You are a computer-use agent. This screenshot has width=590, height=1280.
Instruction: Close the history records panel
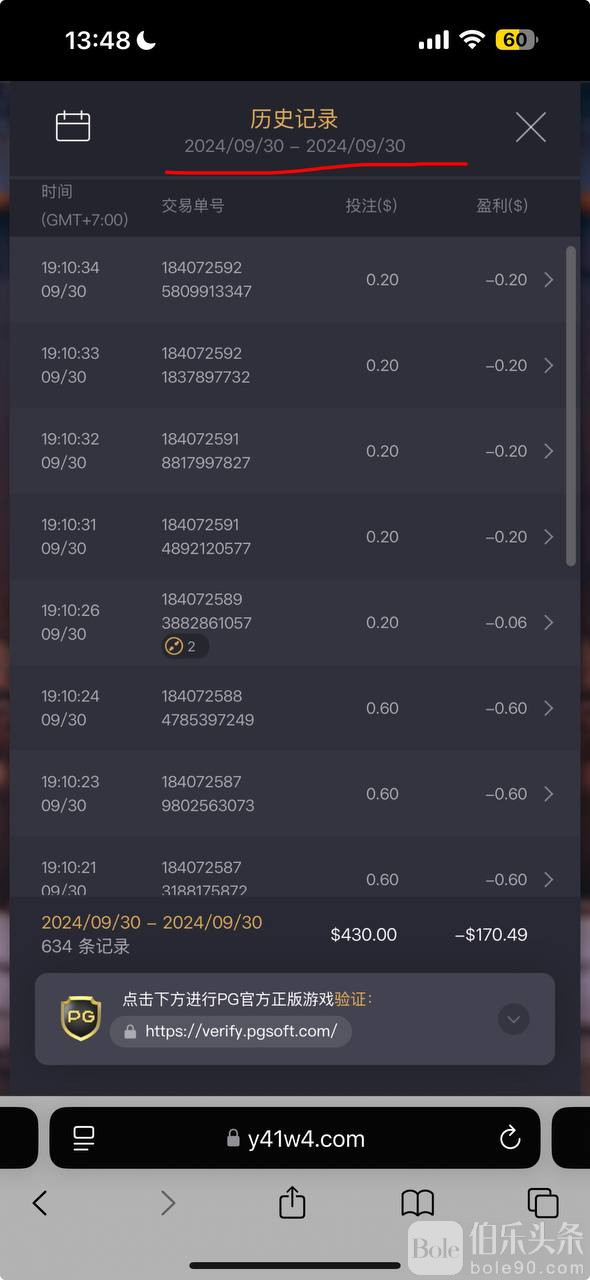(x=530, y=127)
